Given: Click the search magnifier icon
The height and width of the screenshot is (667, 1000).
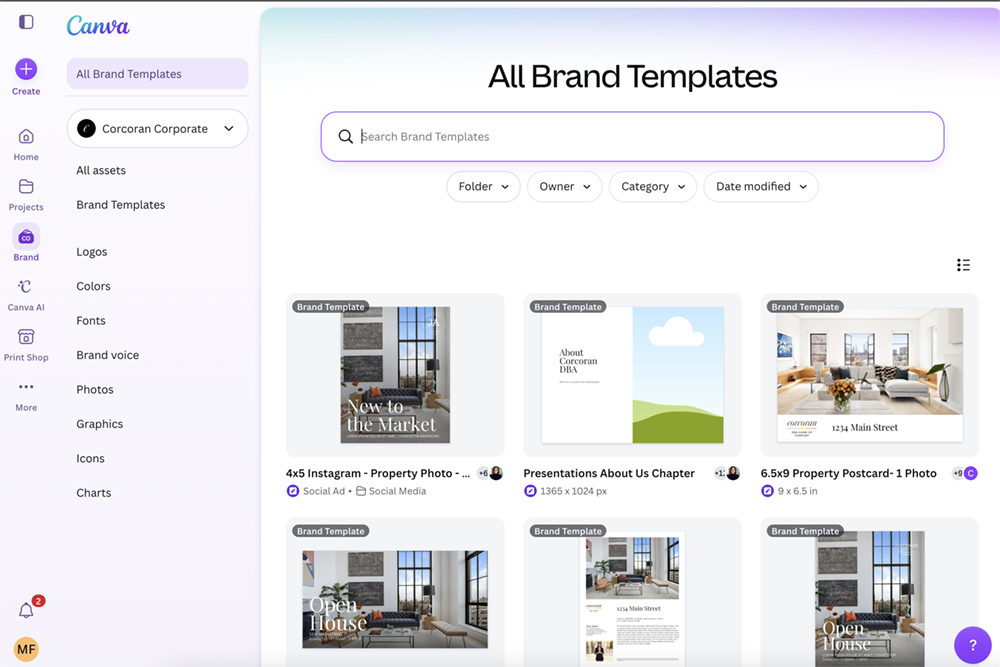Looking at the screenshot, I should point(346,136).
